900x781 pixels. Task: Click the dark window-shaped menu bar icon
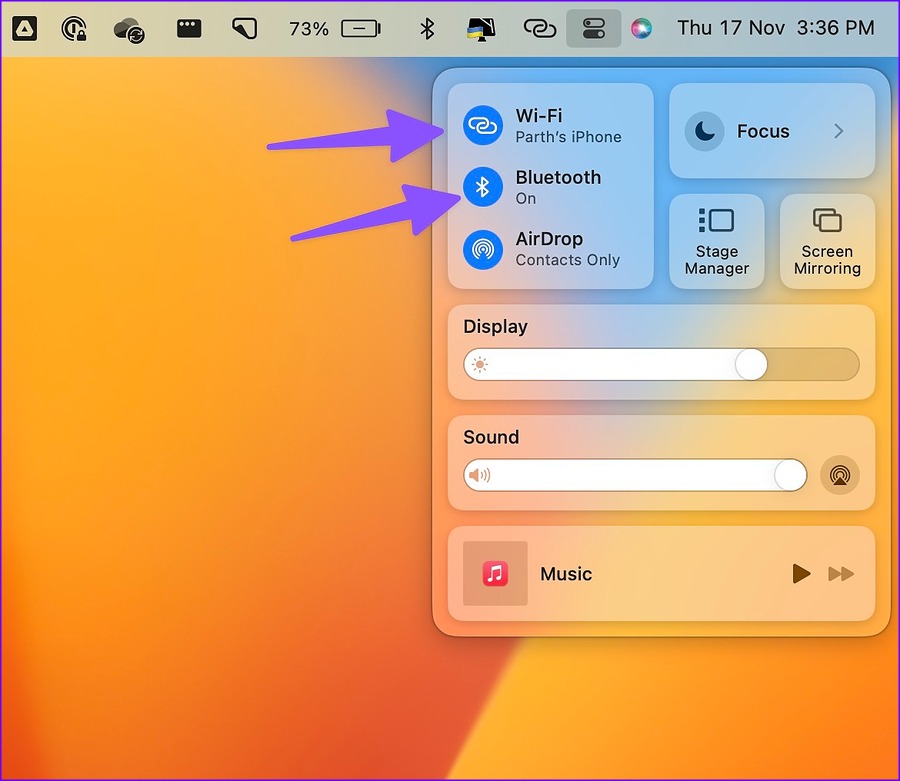coord(189,28)
